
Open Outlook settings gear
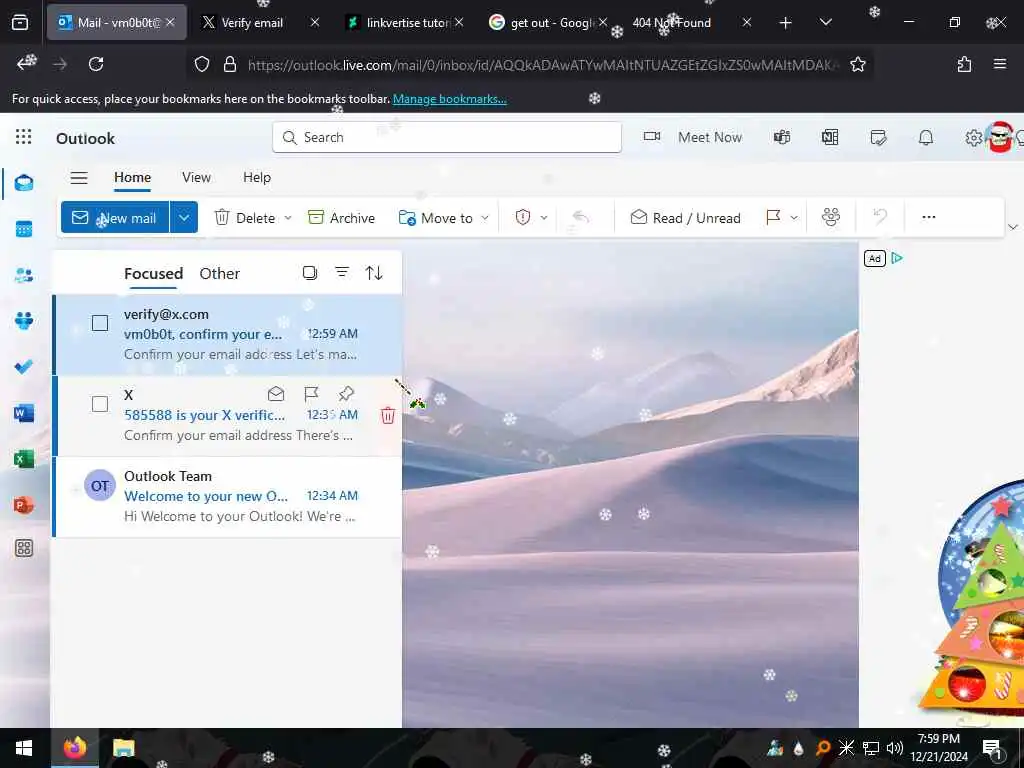tap(974, 138)
